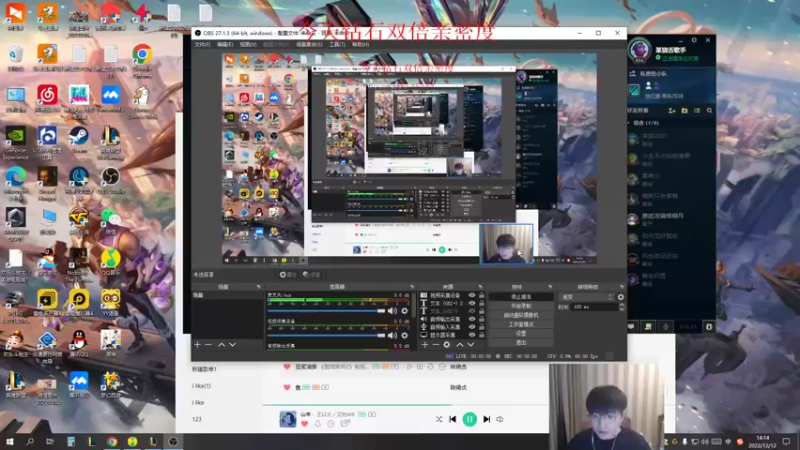This screenshot has width=800, height=450.
Task: Toggle visibility of display capture source
Action: (472, 335)
